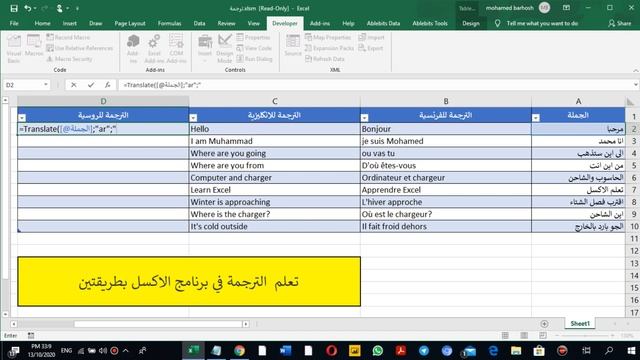Collapse the ribbon arrow
The image size is (640, 360).
(x=636, y=70)
